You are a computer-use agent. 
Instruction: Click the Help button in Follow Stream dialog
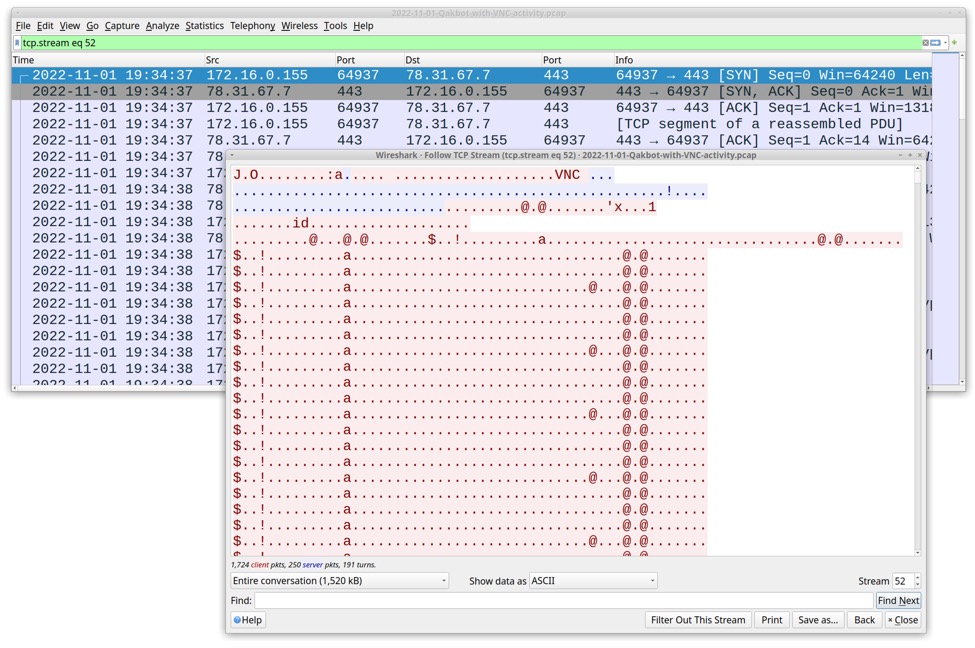[x=248, y=620]
